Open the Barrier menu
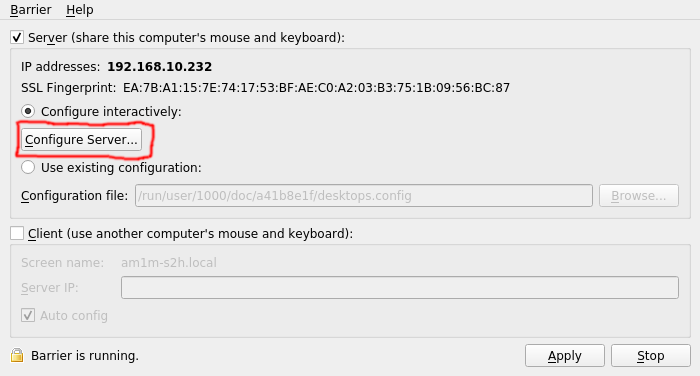Screen dimensions: 700x376 point(30,10)
